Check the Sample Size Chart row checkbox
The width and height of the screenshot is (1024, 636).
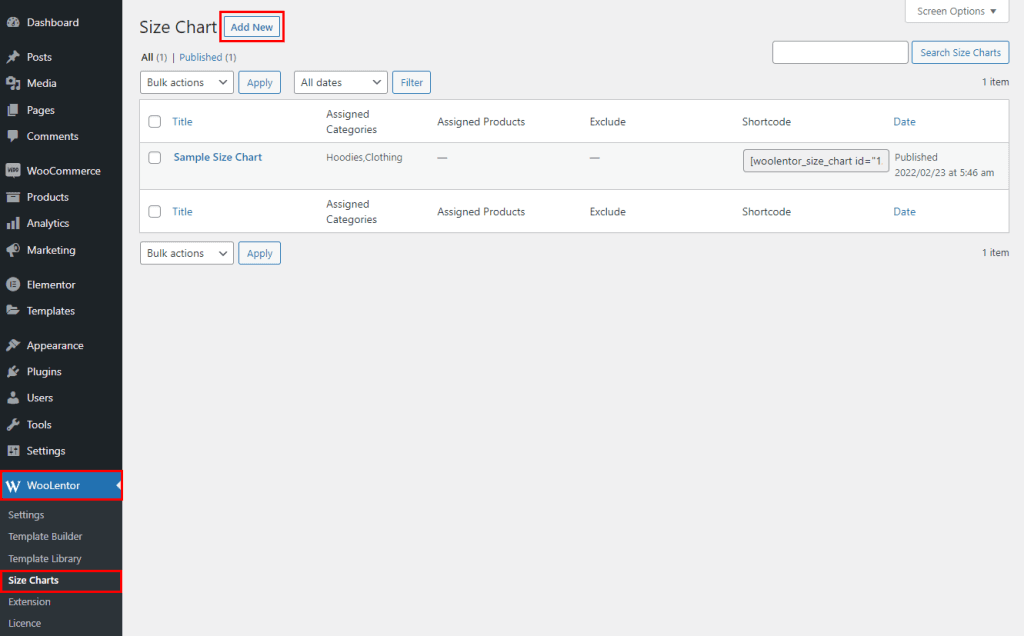(x=155, y=157)
